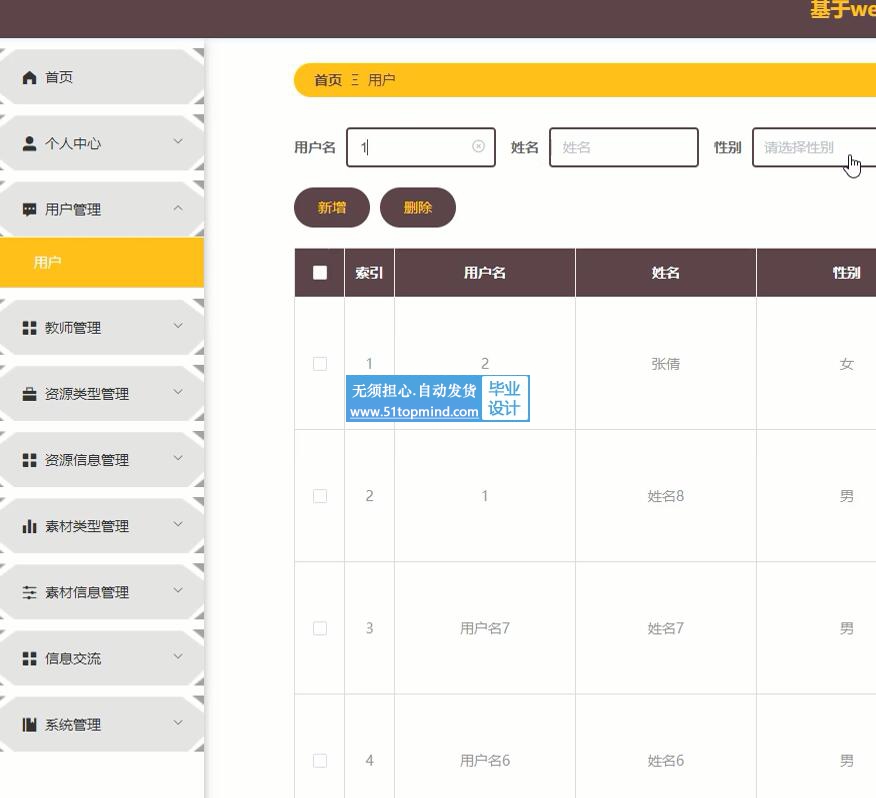Click the 删除 button
The image size is (876, 798).
pos(418,207)
